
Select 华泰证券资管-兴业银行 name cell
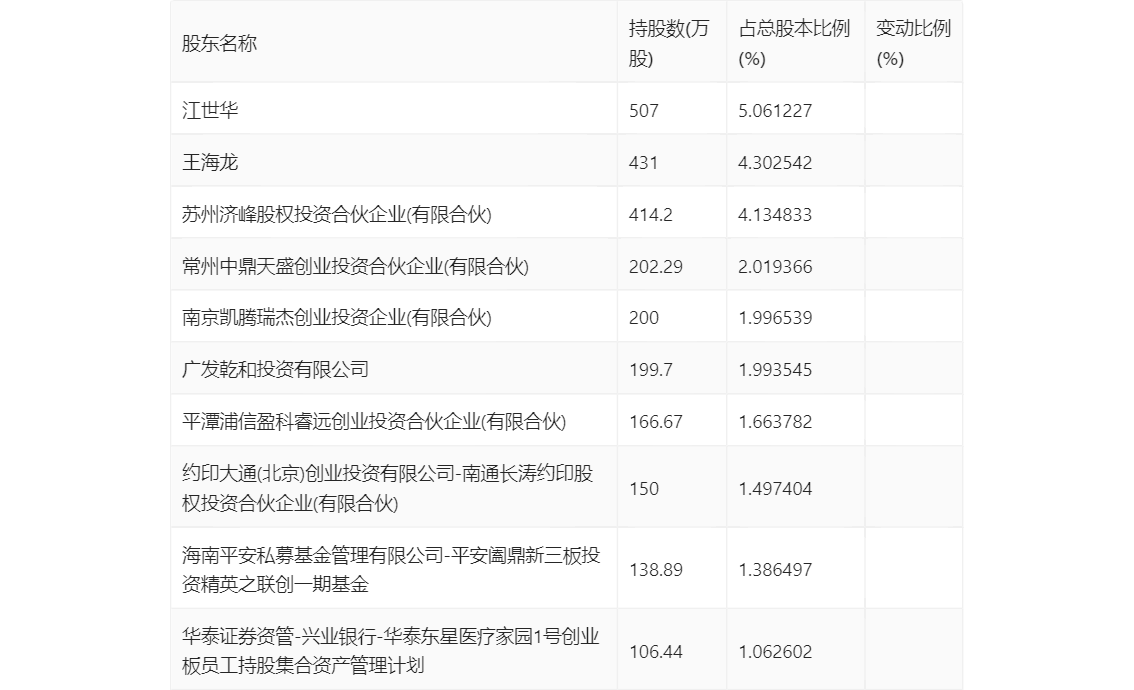(x=391, y=651)
